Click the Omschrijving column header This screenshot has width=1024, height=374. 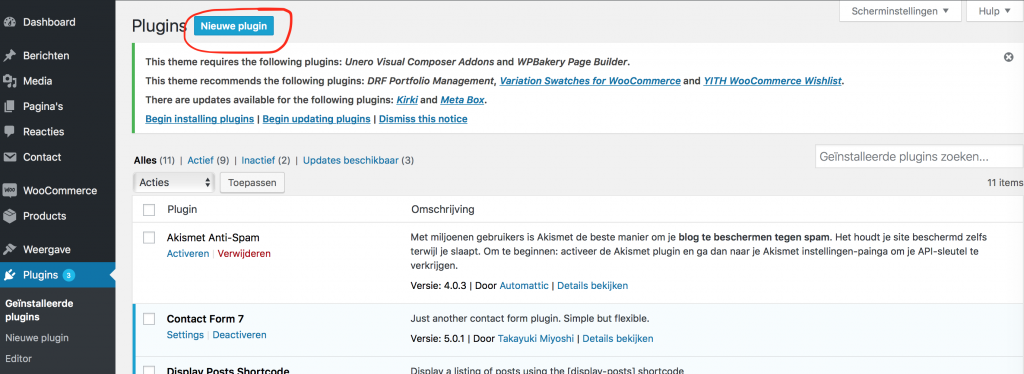pos(442,210)
